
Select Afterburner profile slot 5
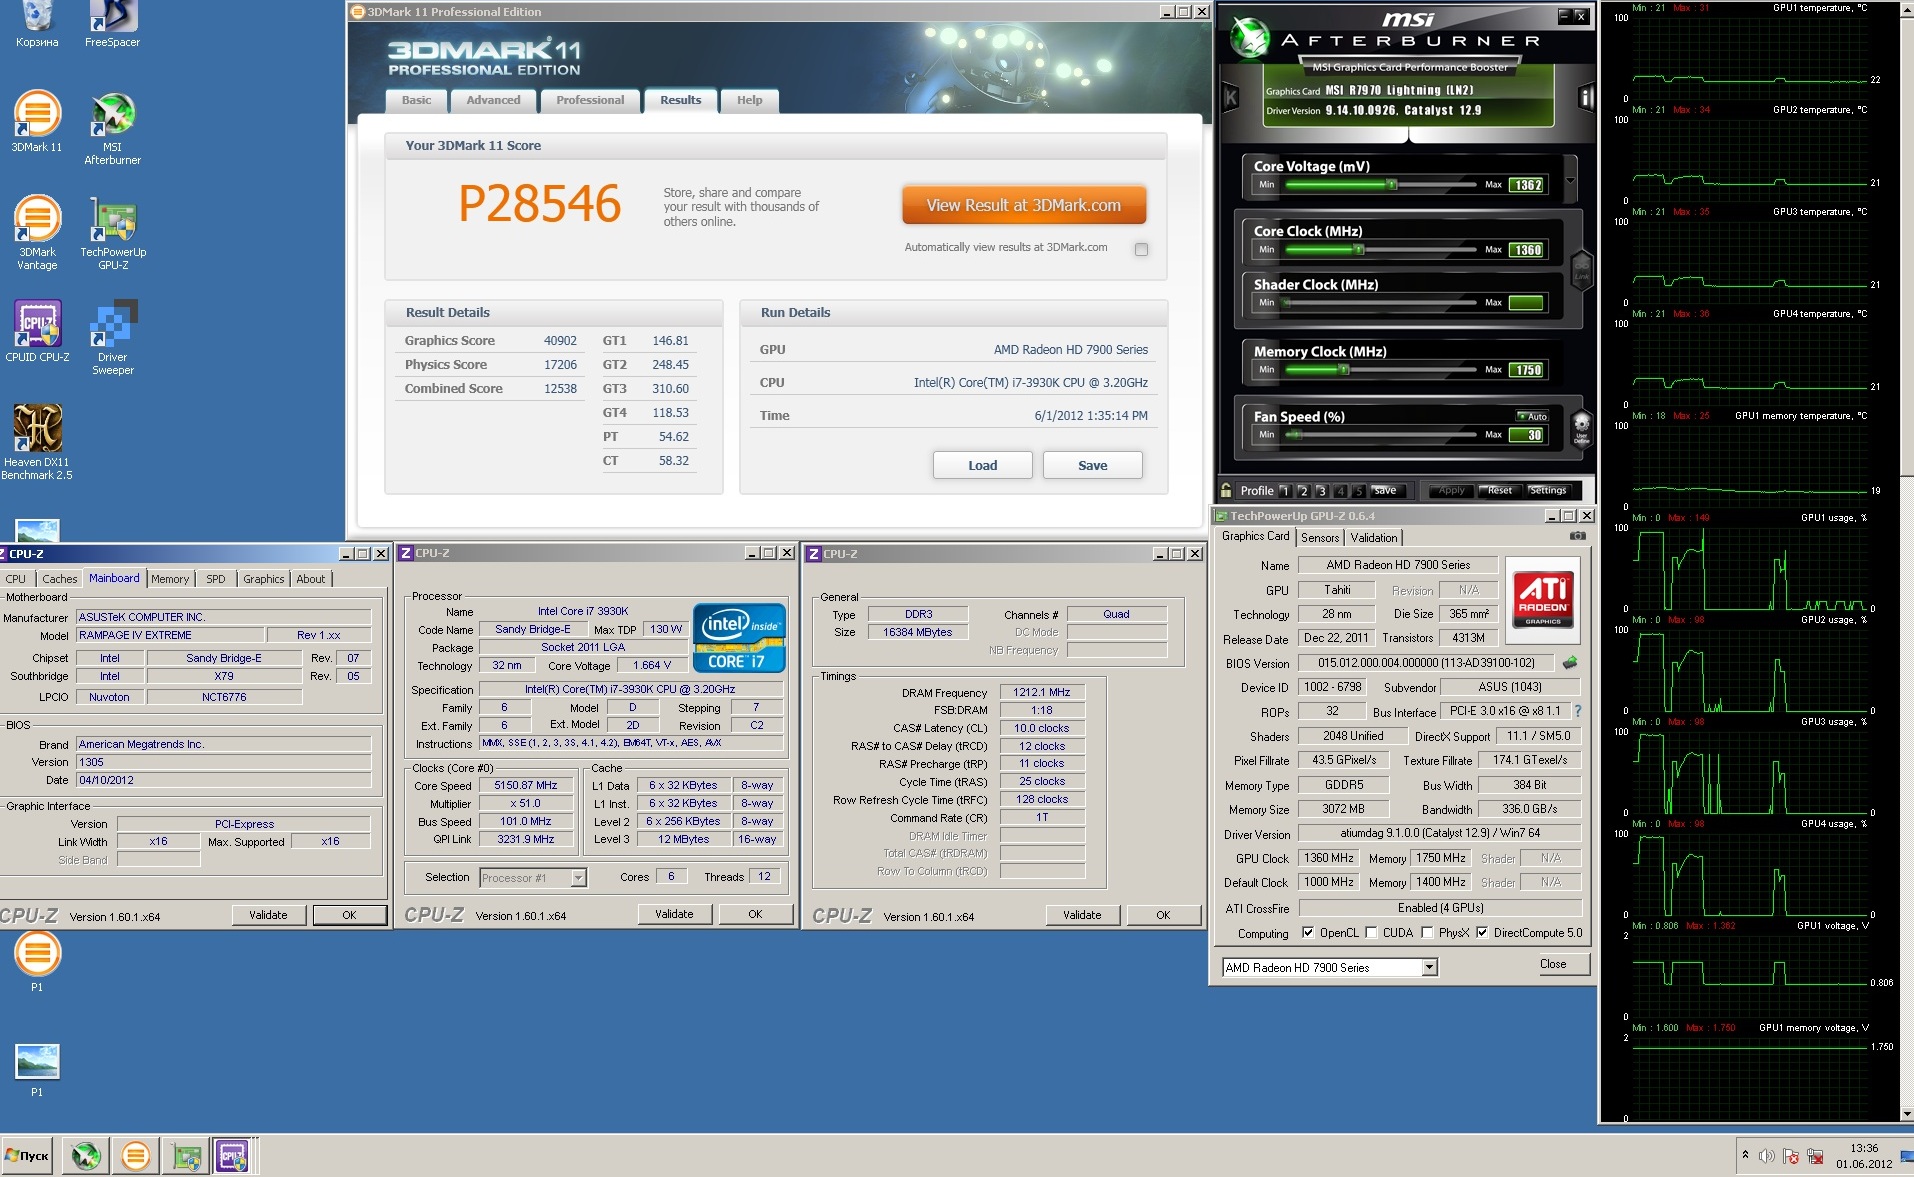coord(1360,491)
